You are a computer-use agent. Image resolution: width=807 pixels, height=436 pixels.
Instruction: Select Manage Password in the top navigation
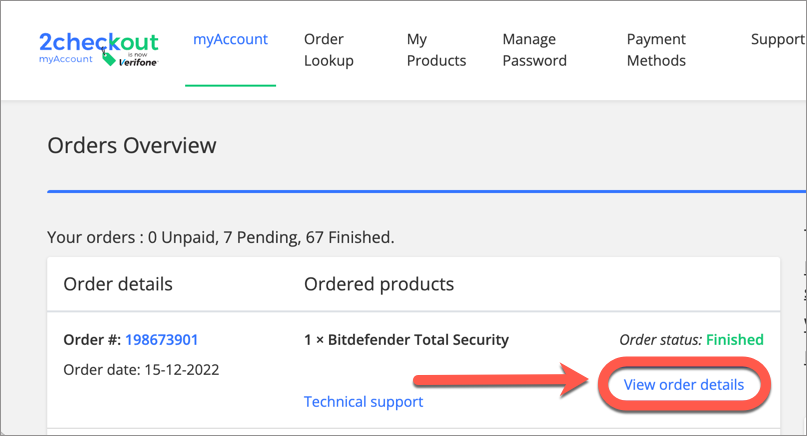pos(535,50)
